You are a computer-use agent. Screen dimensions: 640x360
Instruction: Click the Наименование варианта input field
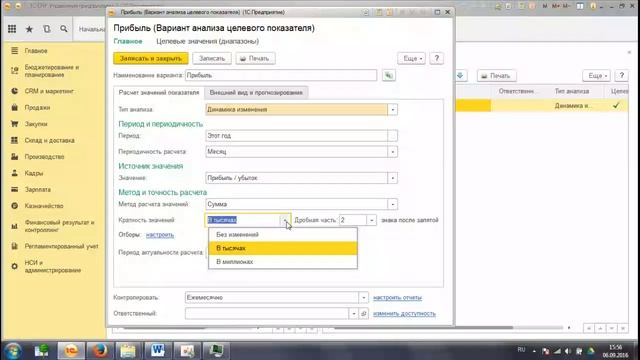pyautogui.click(x=281, y=76)
